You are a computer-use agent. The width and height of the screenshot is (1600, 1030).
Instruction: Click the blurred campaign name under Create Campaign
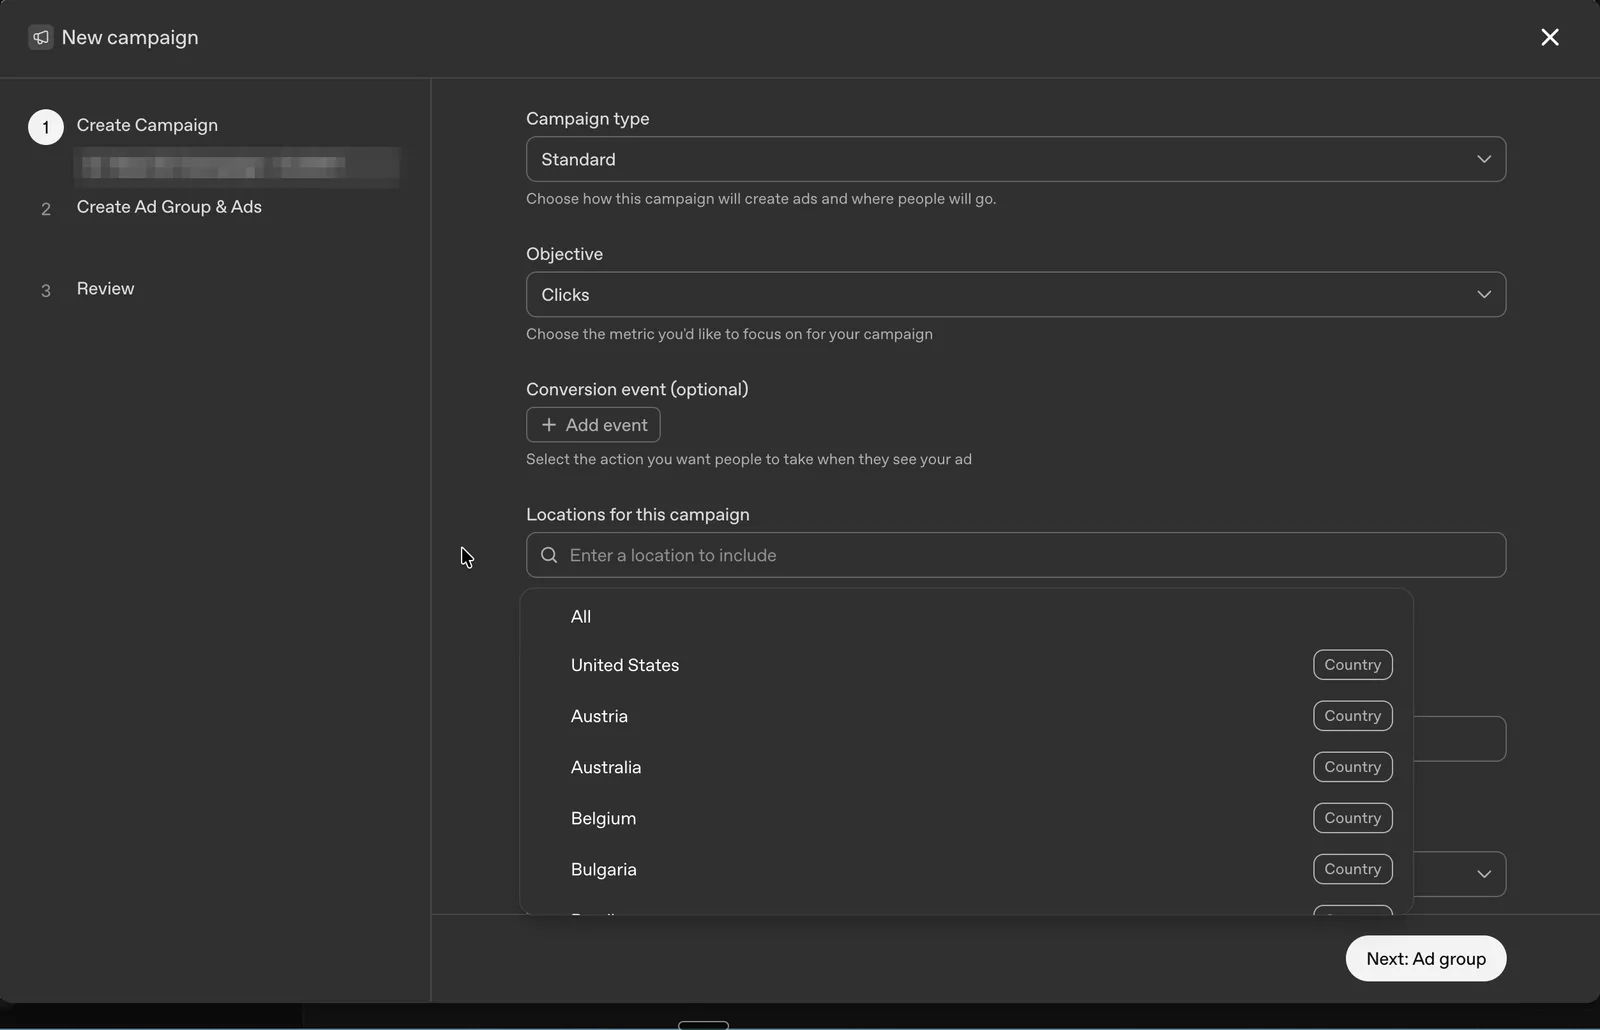coord(238,166)
